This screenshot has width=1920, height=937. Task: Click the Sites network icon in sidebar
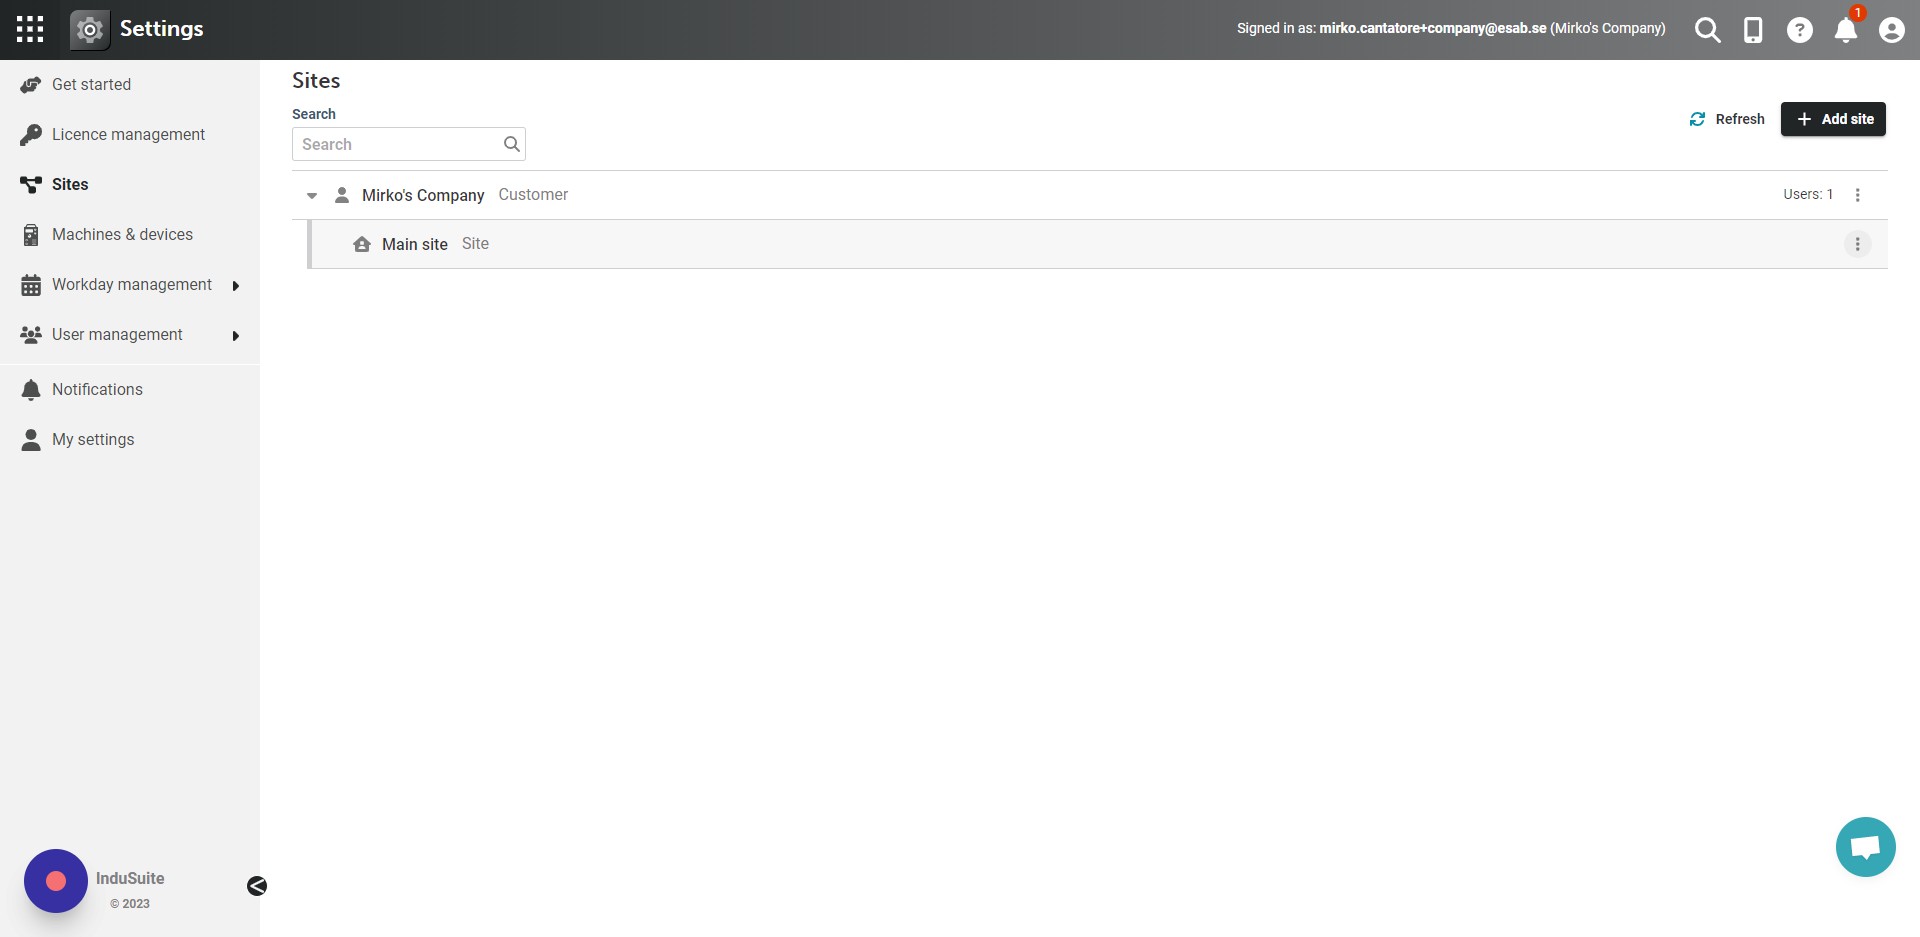click(x=31, y=185)
